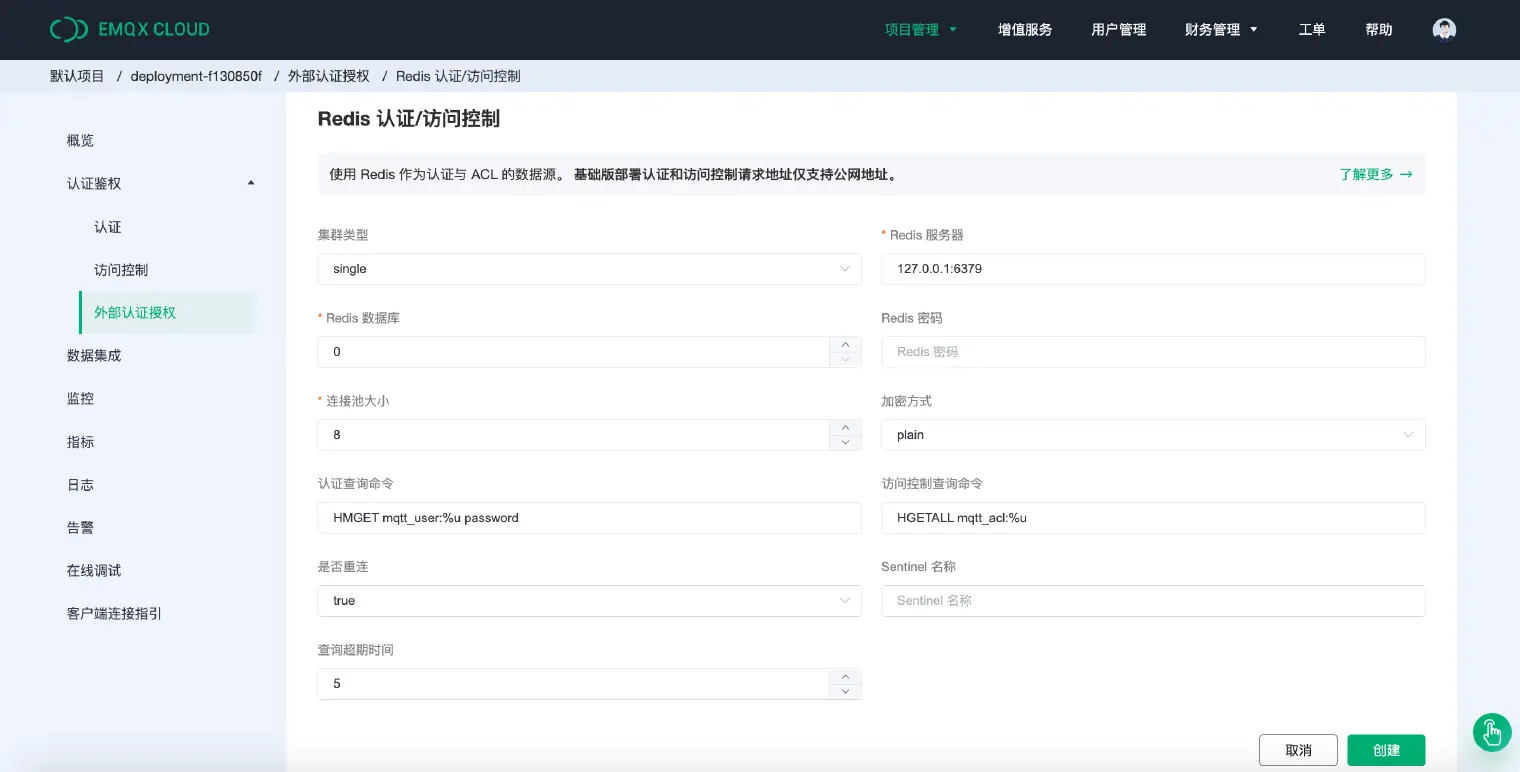Go to 数据集成 in the sidebar
This screenshot has width=1520, height=772.
tap(94, 355)
